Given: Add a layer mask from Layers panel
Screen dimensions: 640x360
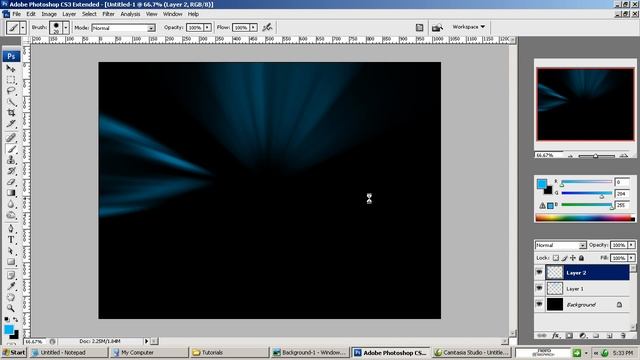Looking at the screenshot, I should 569,336.
